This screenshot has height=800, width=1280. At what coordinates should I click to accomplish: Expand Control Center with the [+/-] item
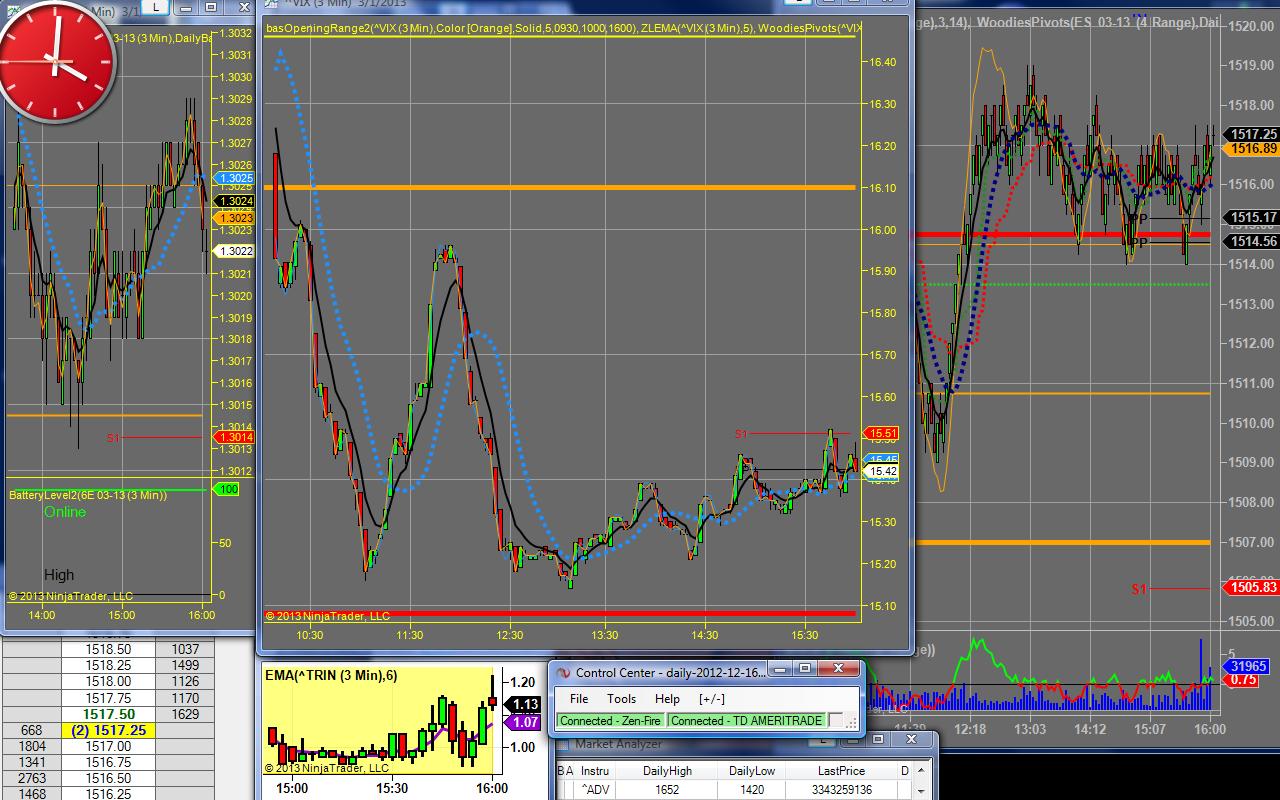pos(712,699)
